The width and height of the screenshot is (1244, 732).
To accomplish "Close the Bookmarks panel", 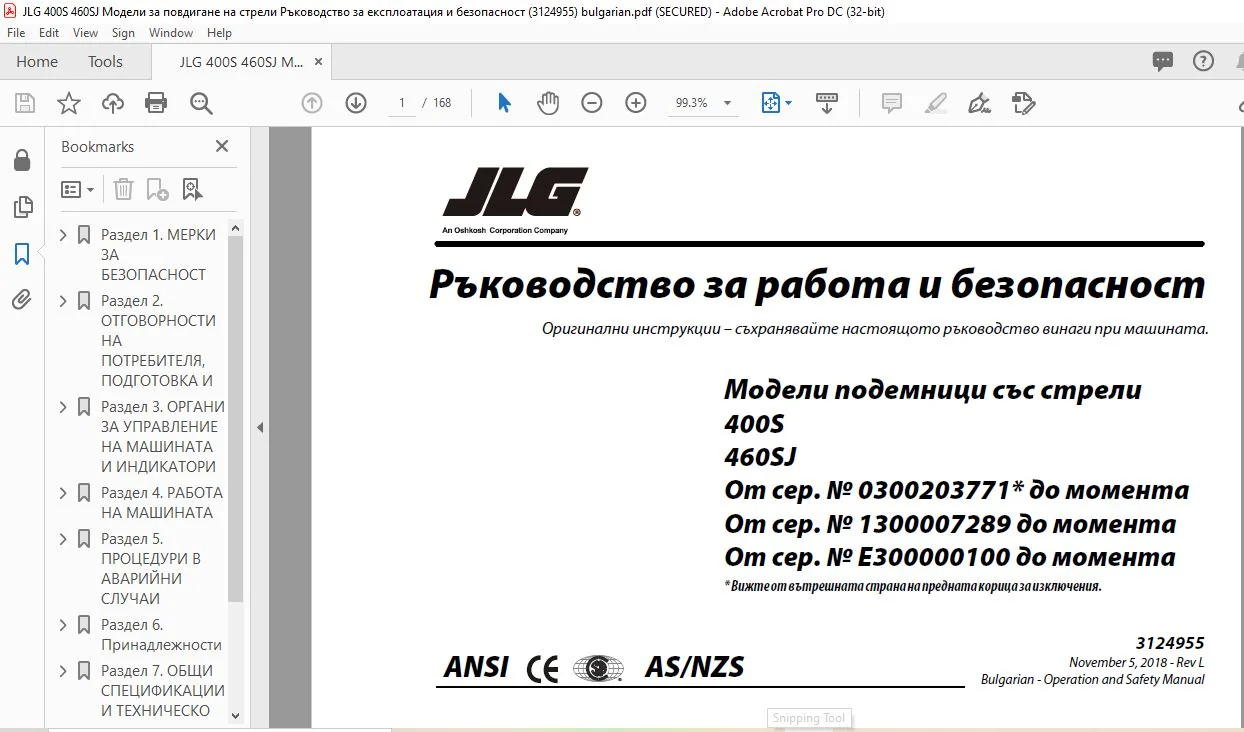I will click(x=222, y=146).
